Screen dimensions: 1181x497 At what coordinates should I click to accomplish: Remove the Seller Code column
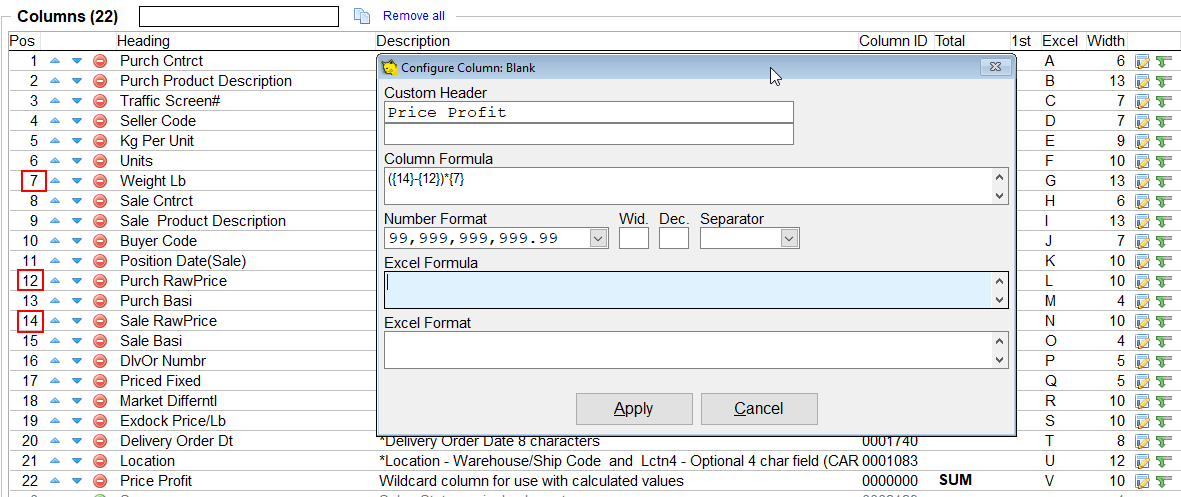[99, 121]
